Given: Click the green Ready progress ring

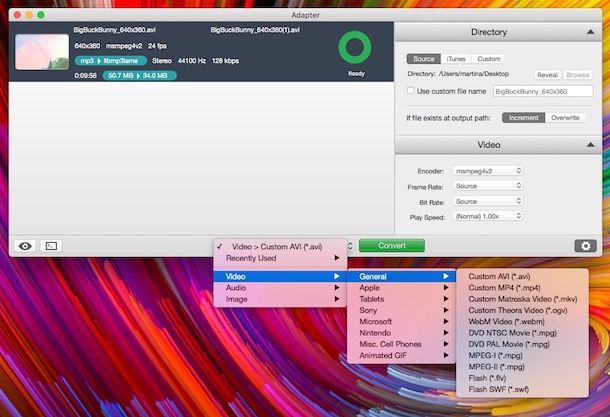Looking at the screenshot, I should 355,47.
